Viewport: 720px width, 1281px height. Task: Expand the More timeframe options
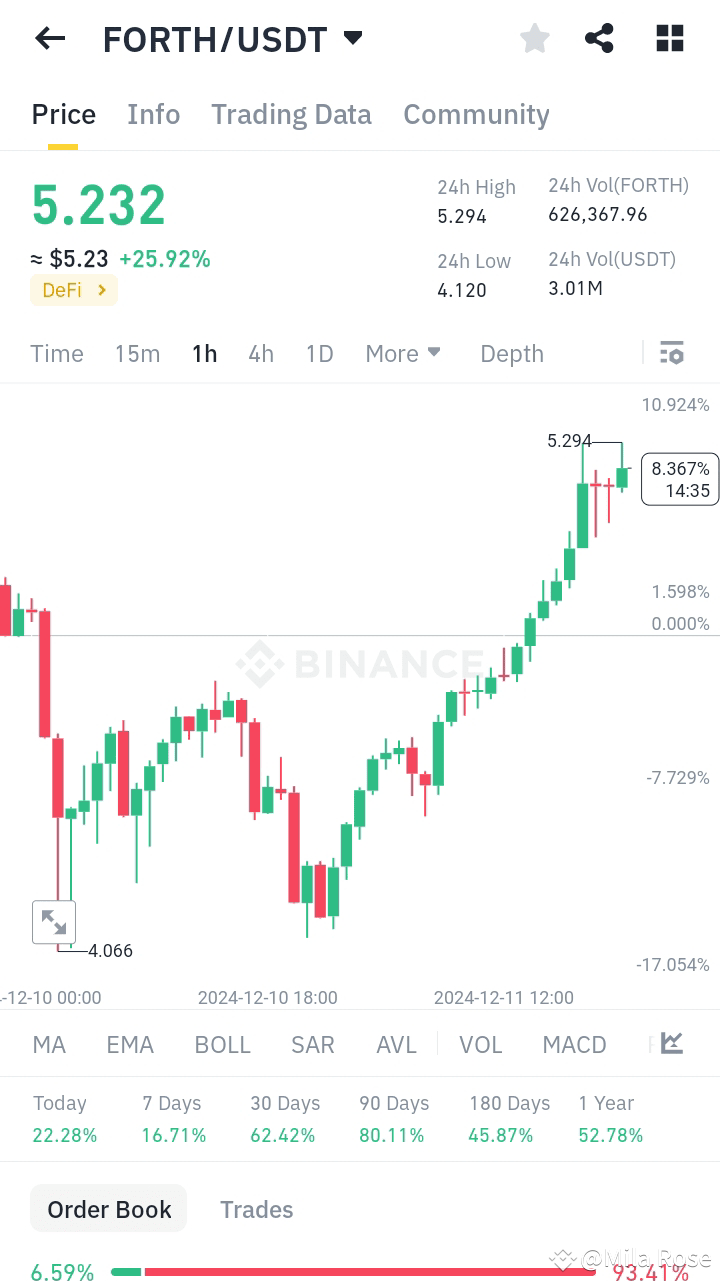tap(403, 353)
